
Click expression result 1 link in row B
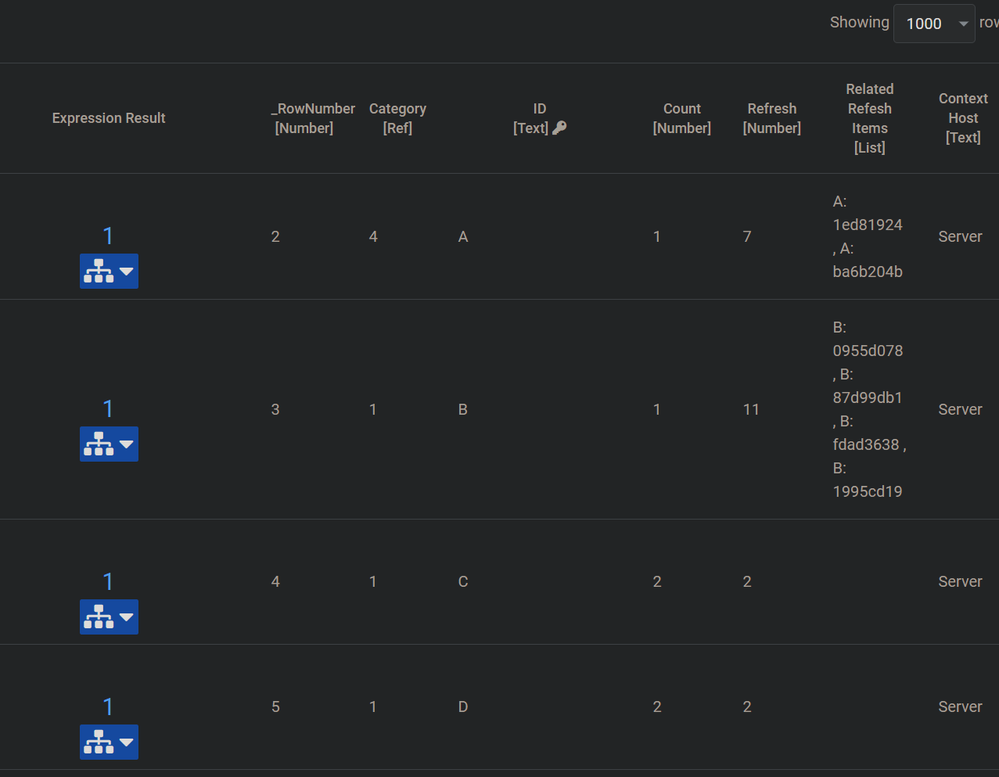point(108,408)
